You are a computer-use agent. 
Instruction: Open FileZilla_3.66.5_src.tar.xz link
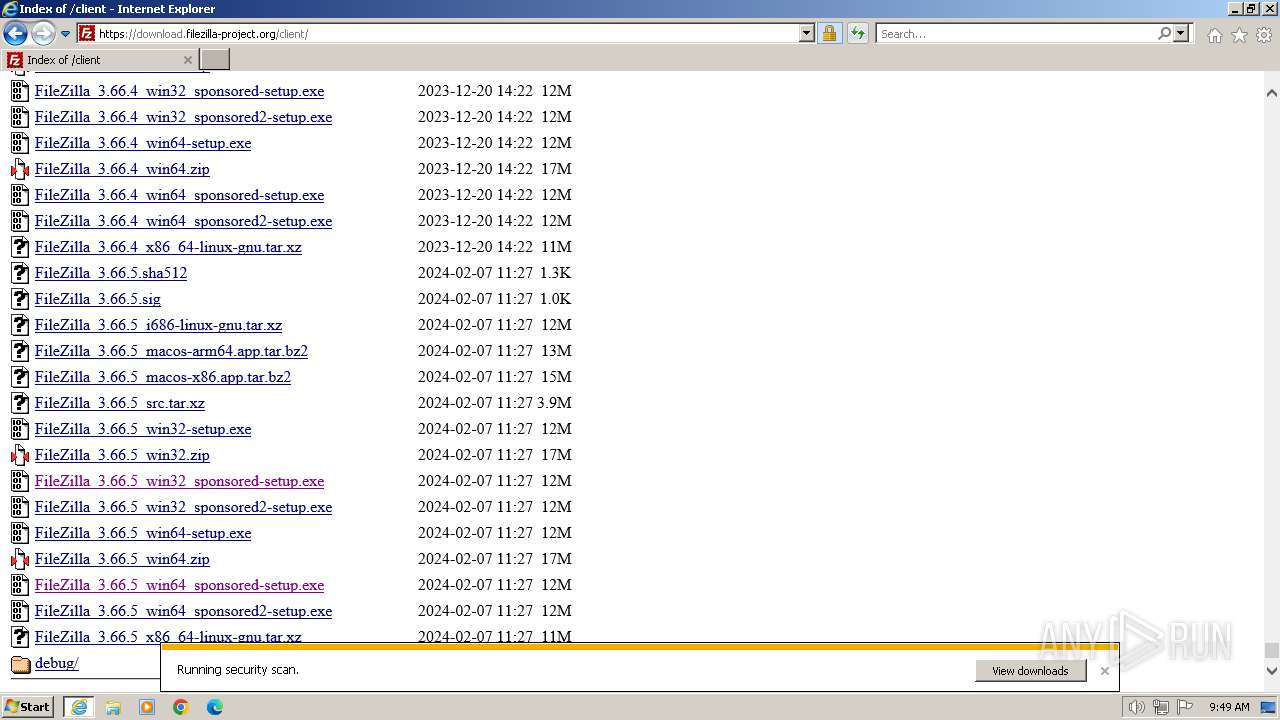pyautogui.click(x=120, y=403)
